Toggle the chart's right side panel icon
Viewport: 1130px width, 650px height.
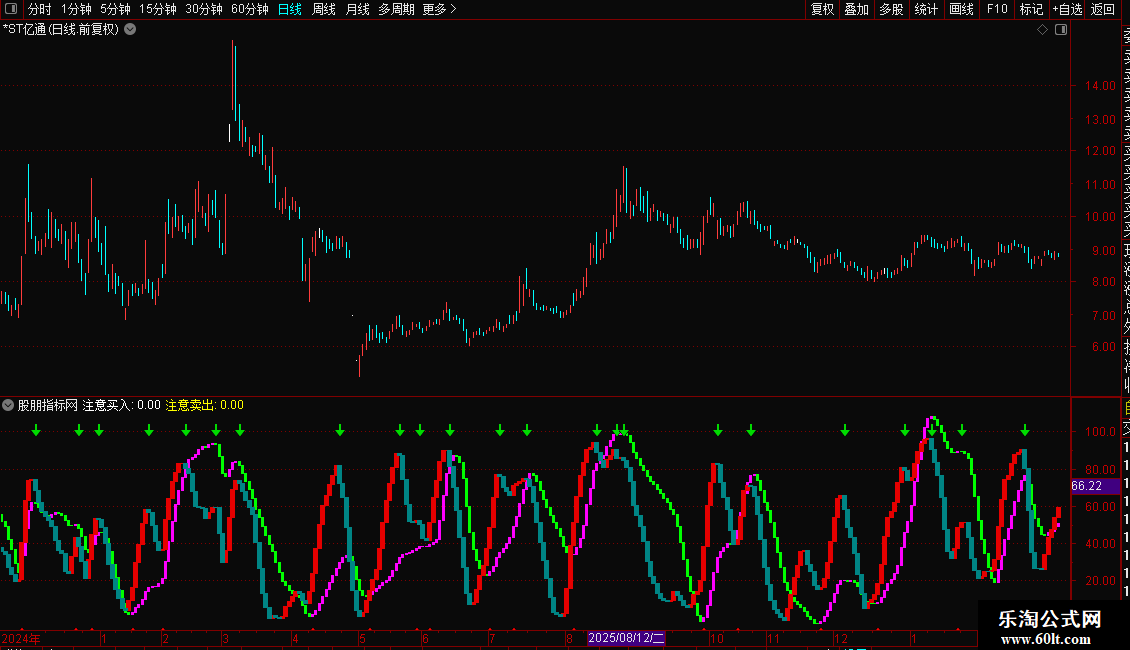pyautogui.click(x=1061, y=30)
